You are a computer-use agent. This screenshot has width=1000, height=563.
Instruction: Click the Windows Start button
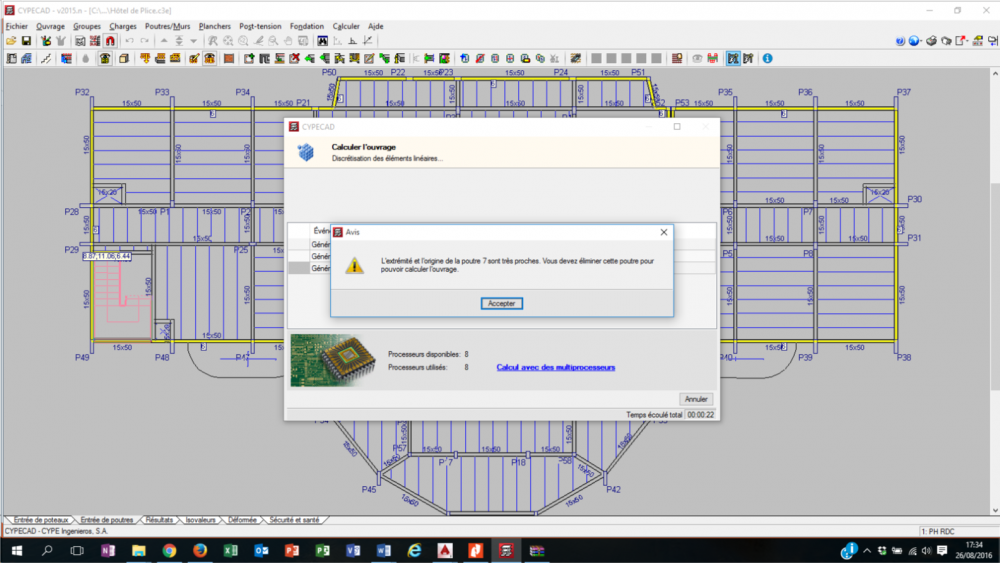tap(17, 550)
